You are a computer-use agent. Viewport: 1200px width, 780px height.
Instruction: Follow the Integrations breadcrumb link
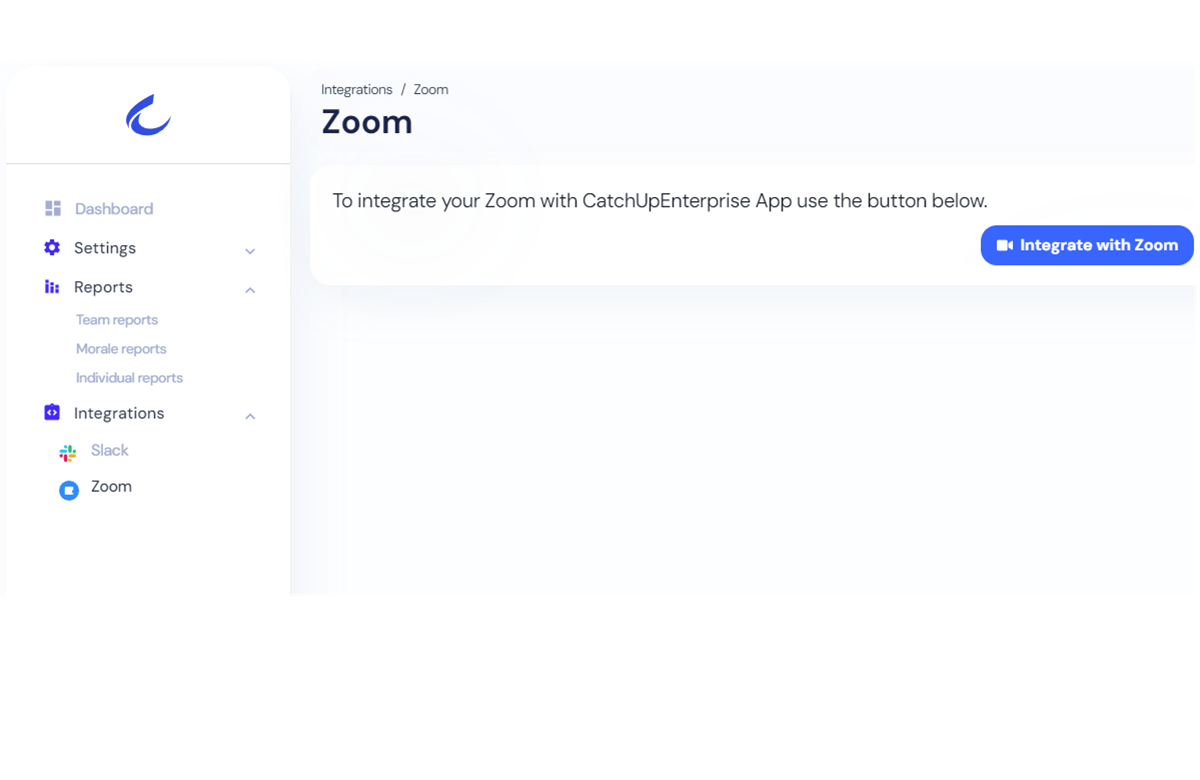pos(357,90)
